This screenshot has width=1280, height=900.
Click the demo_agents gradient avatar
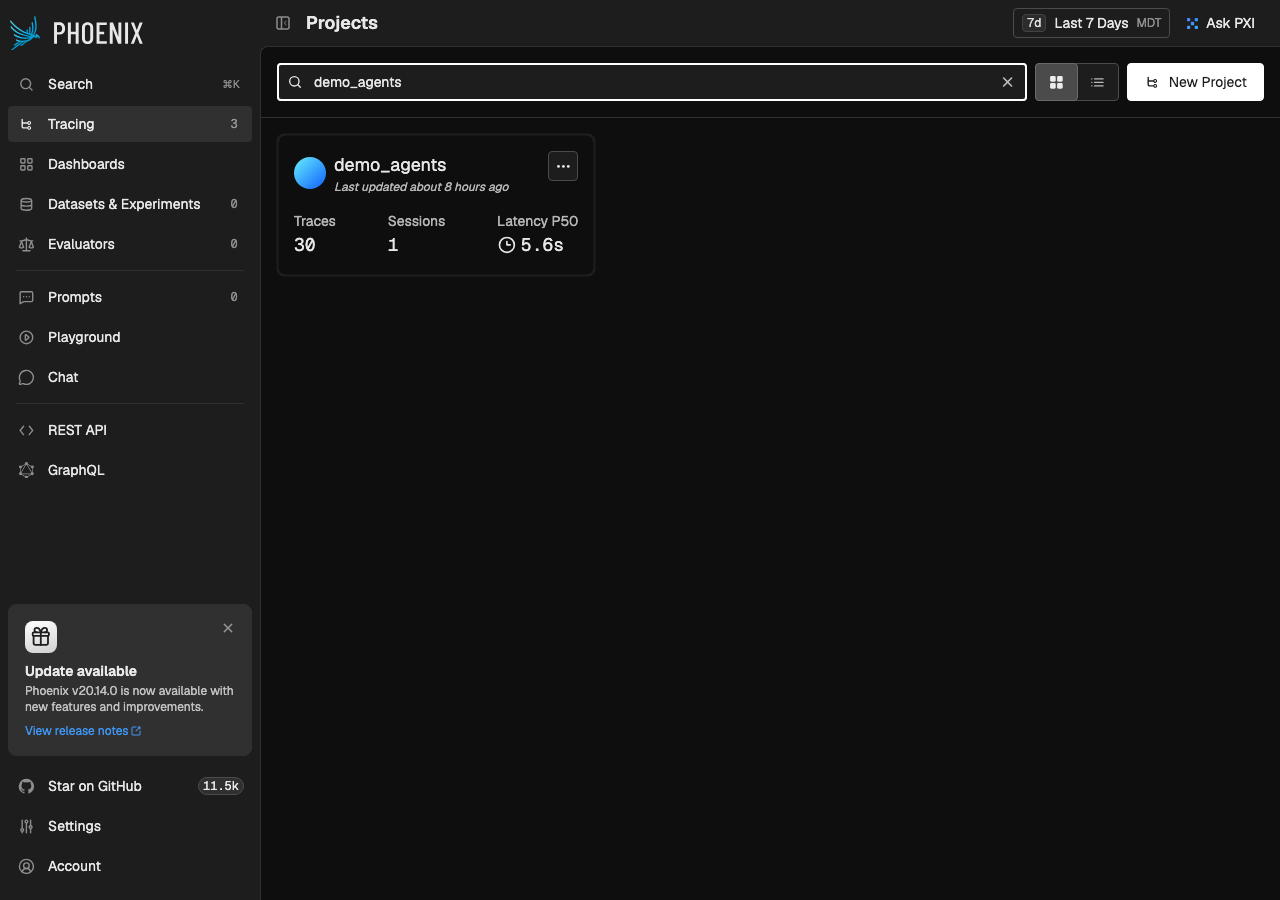click(310, 173)
